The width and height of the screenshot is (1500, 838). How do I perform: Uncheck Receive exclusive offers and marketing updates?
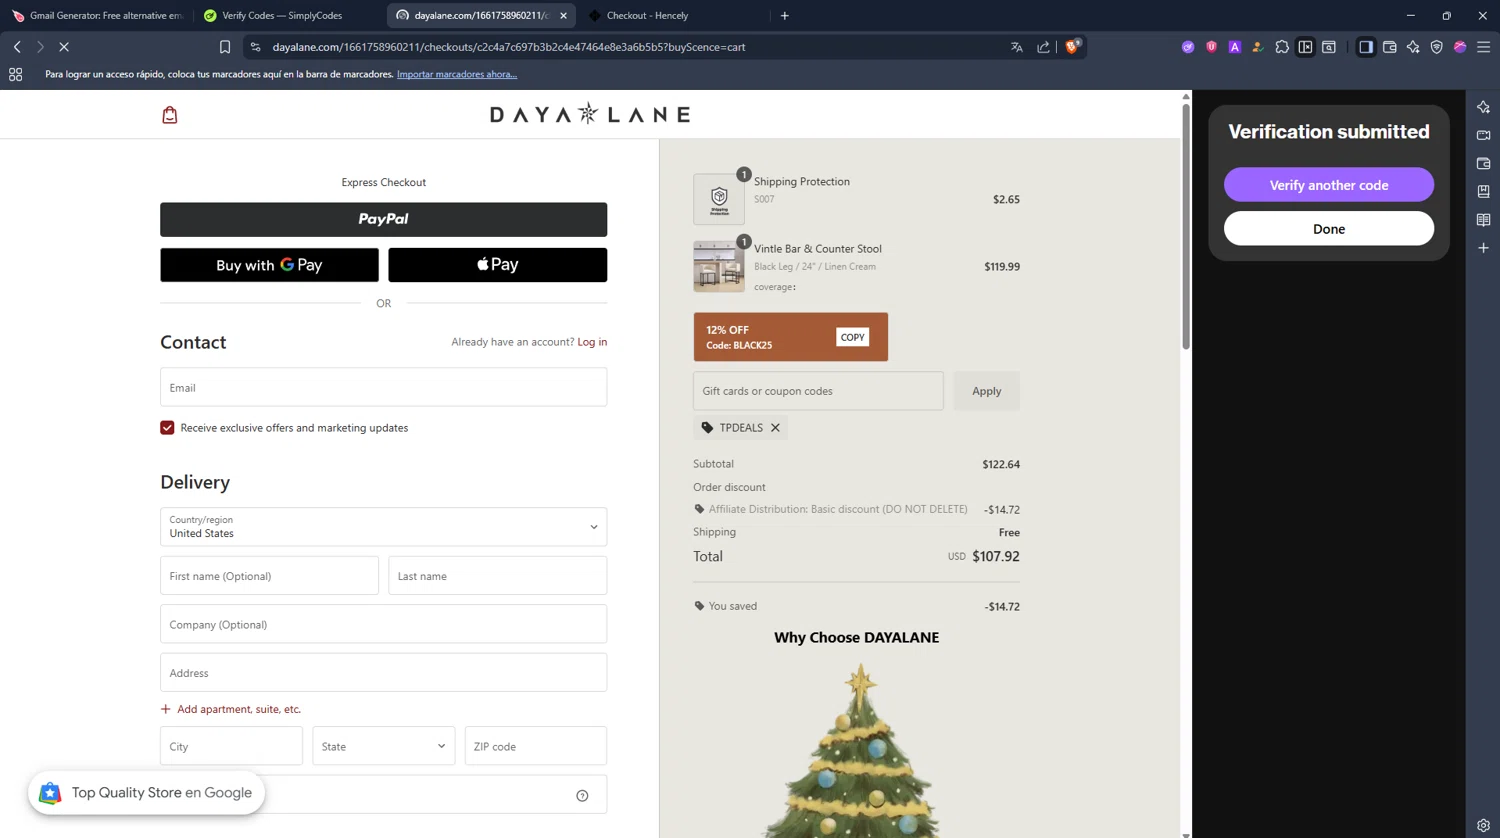[x=167, y=428]
